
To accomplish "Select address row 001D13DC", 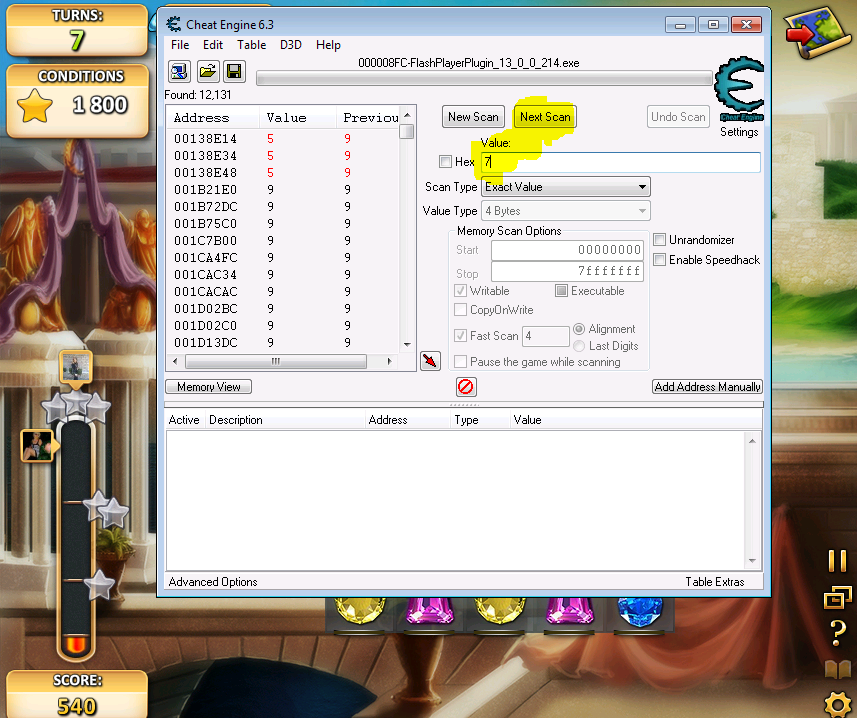I will point(283,343).
